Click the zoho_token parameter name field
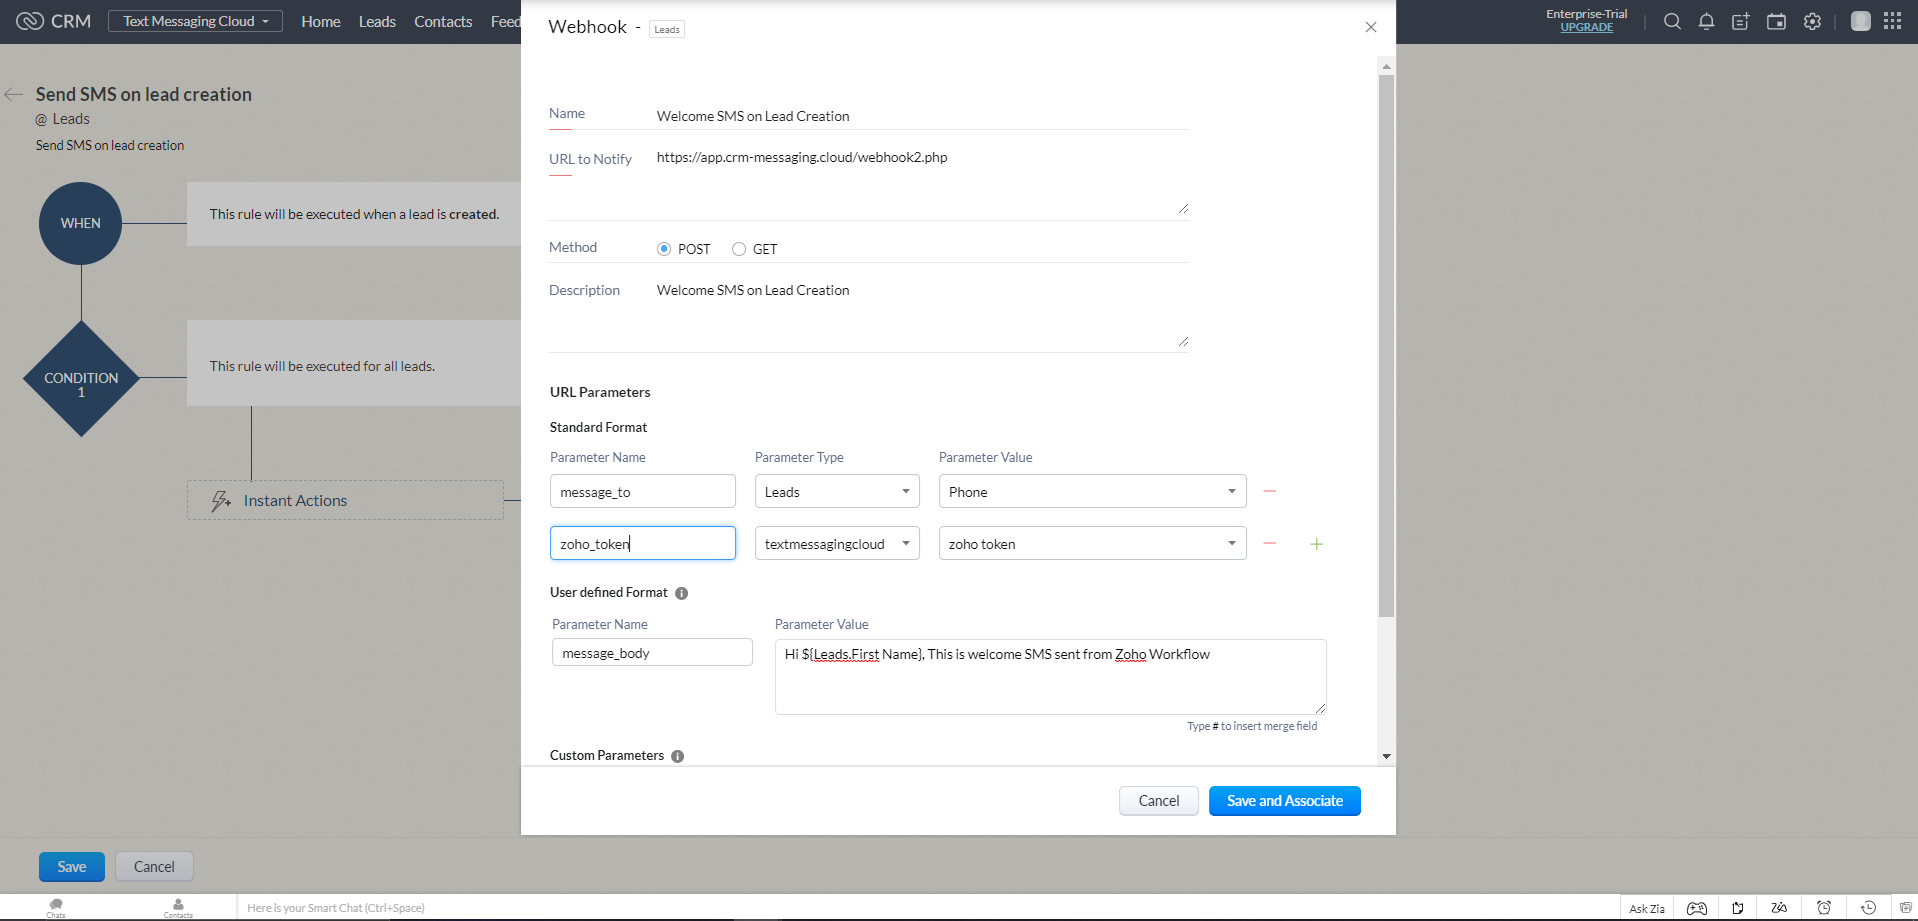 pos(643,543)
